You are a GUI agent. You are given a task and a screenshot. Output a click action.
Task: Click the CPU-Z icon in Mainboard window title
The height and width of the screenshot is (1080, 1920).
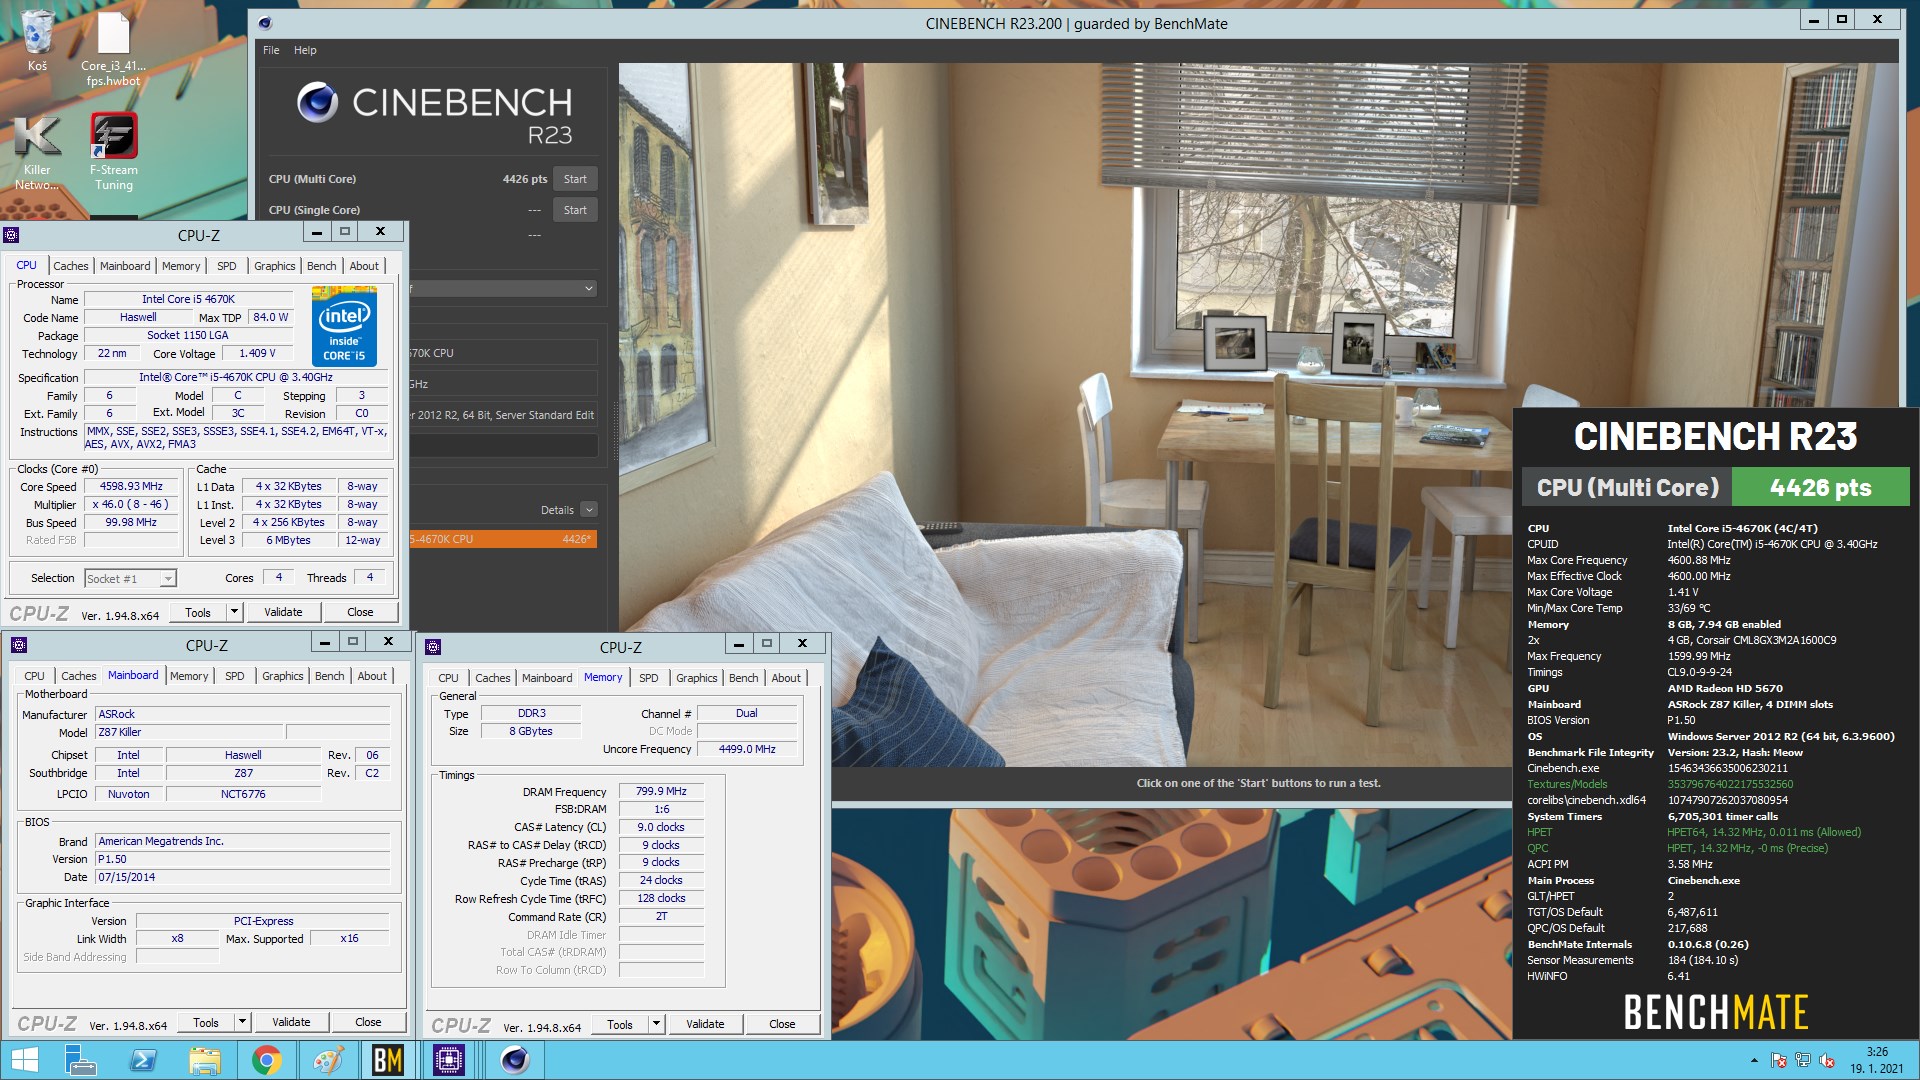[x=18, y=645]
